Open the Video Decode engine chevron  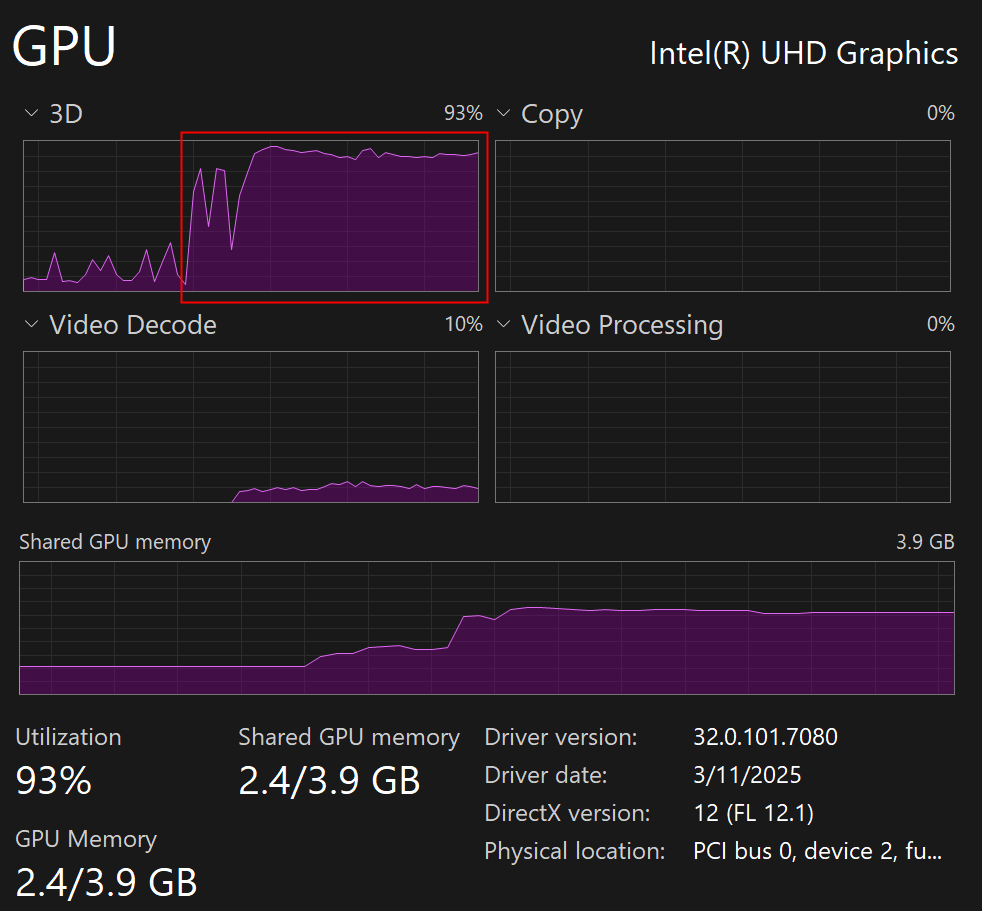click(31, 325)
